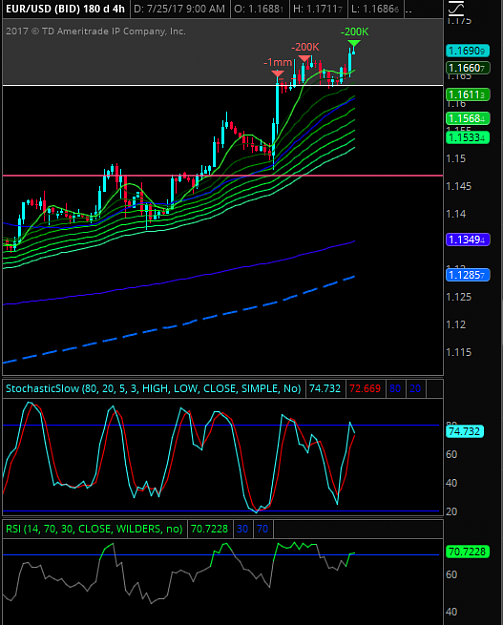Open the curve drawing tool icon
Viewport: 503px width, 625px height.
pyautogui.click(x=456, y=8)
